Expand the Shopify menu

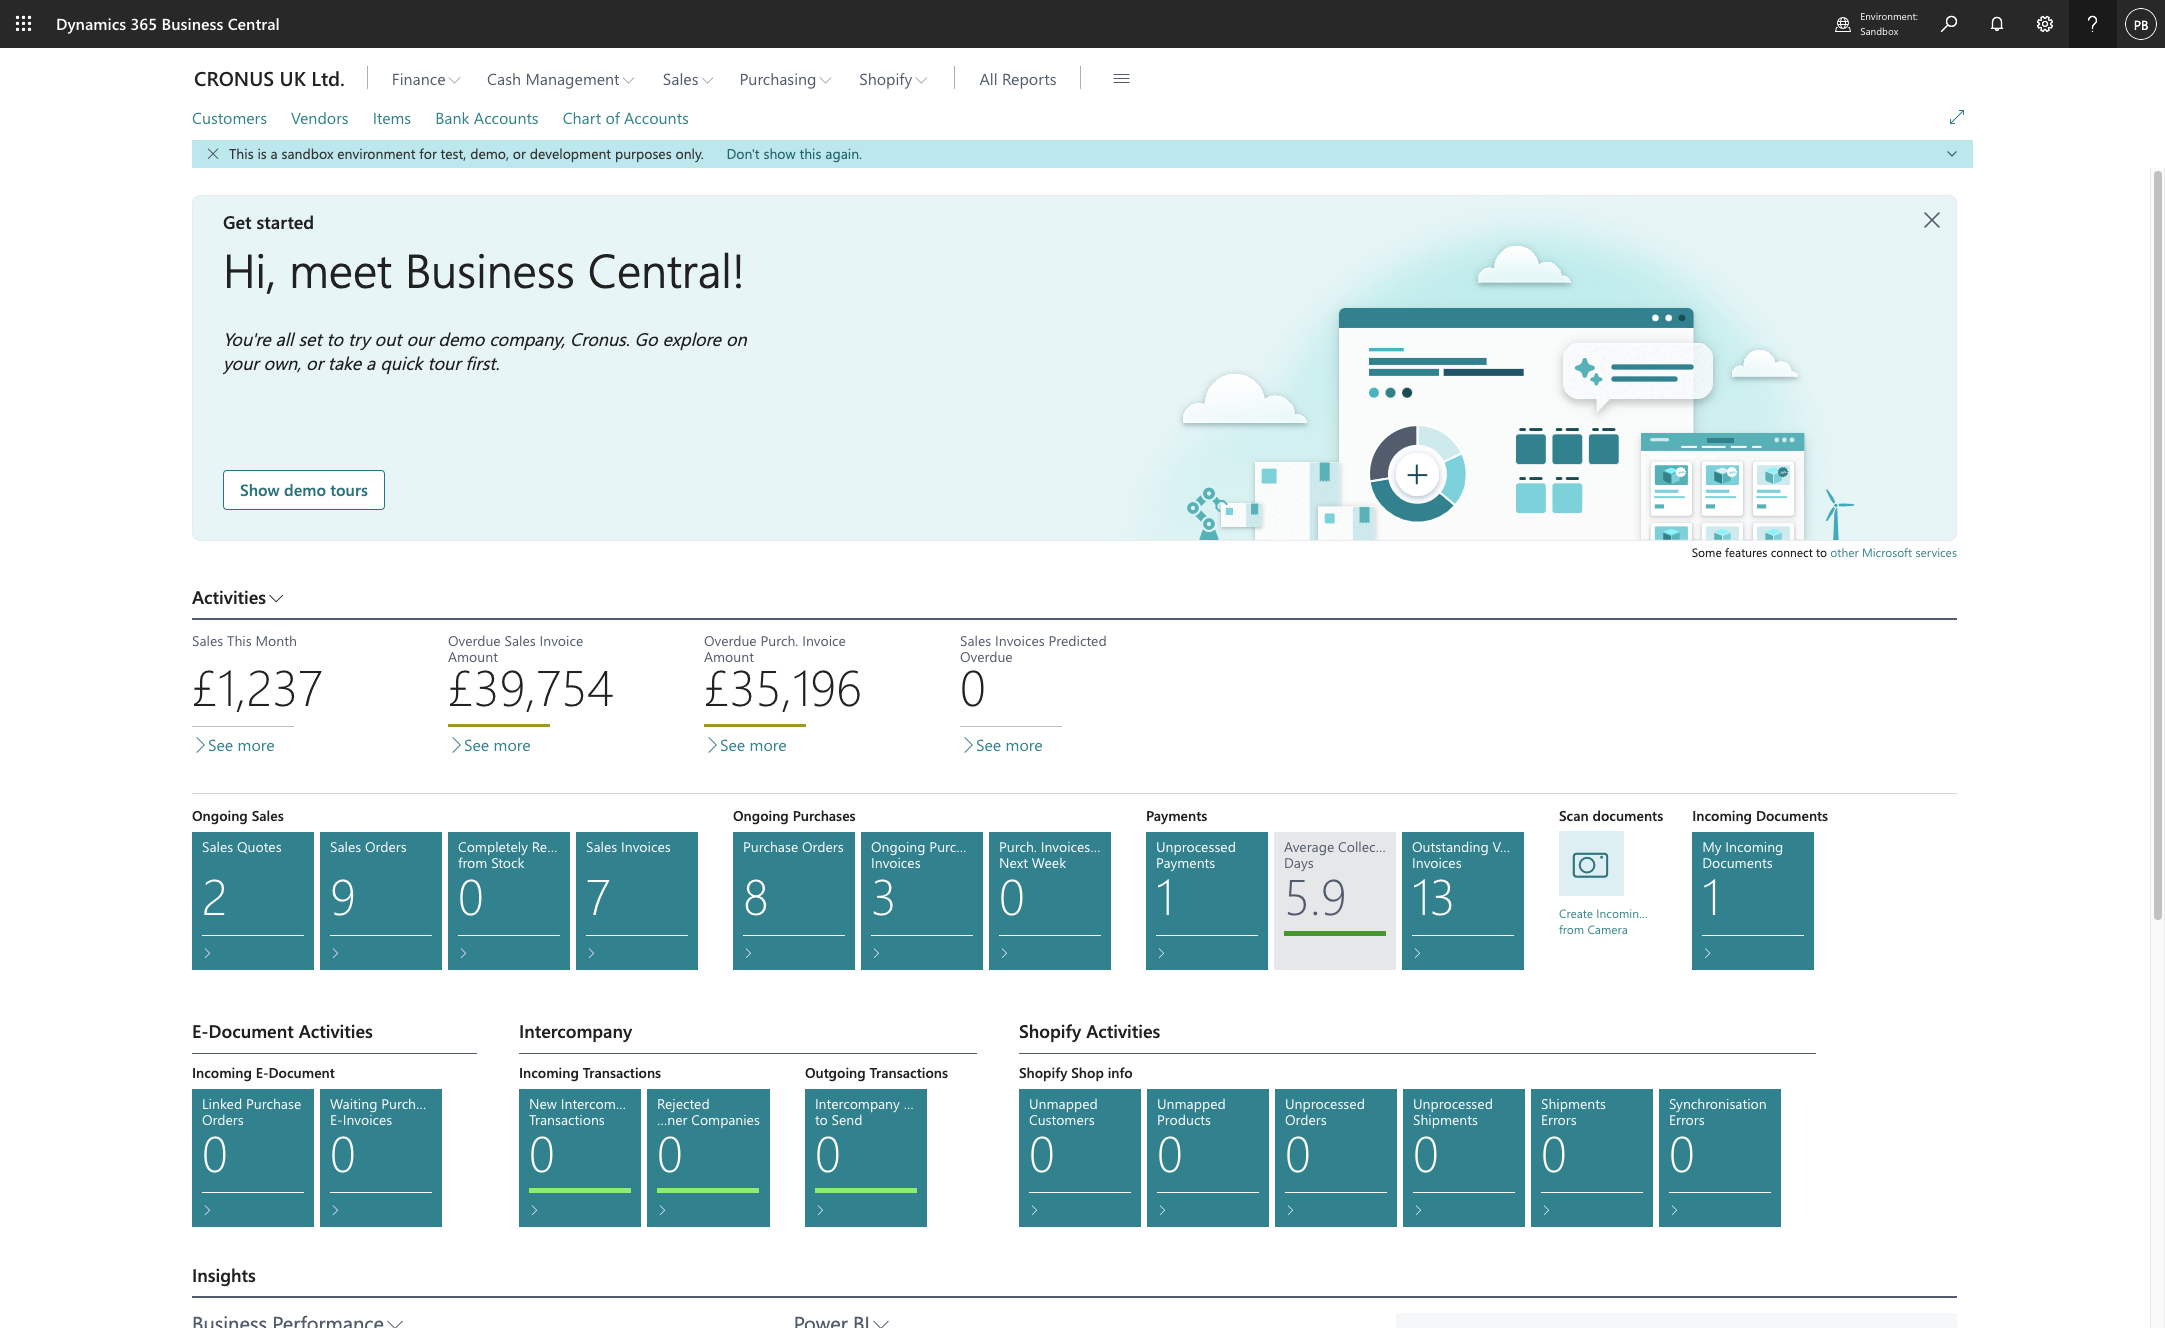coord(893,79)
